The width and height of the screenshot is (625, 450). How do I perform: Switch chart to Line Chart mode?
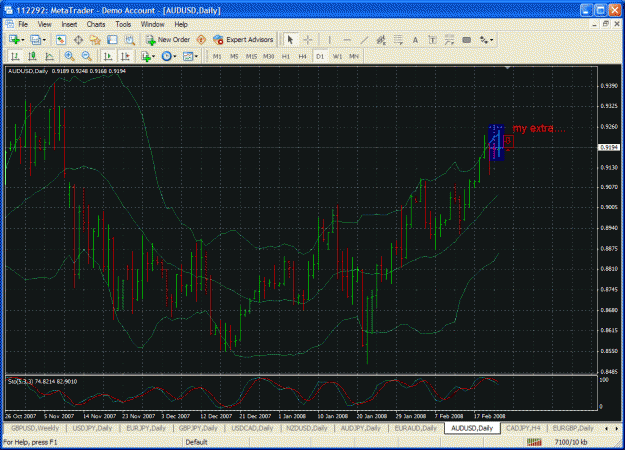coord(49,56)
